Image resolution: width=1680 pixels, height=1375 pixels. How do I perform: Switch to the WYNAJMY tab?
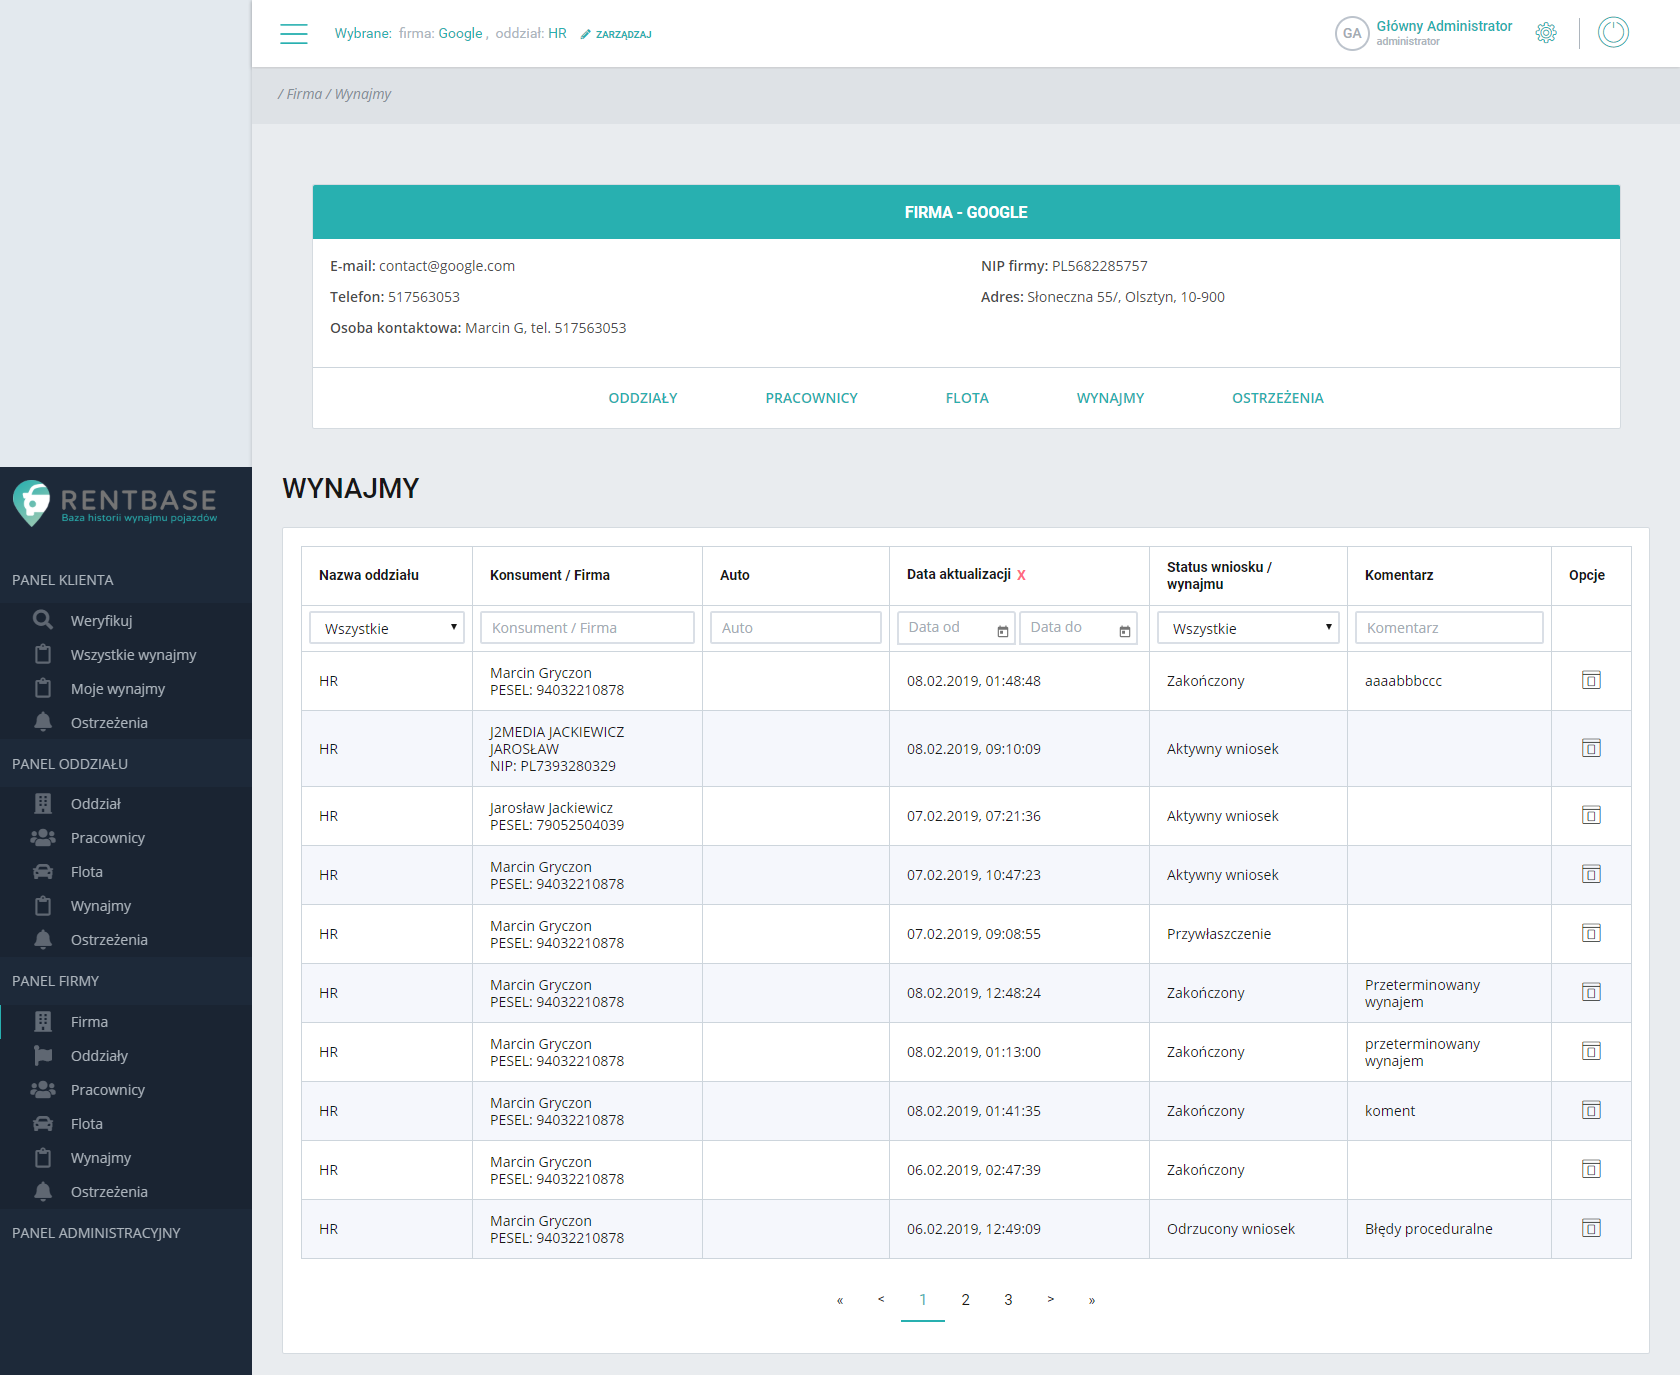point(1110,398)
